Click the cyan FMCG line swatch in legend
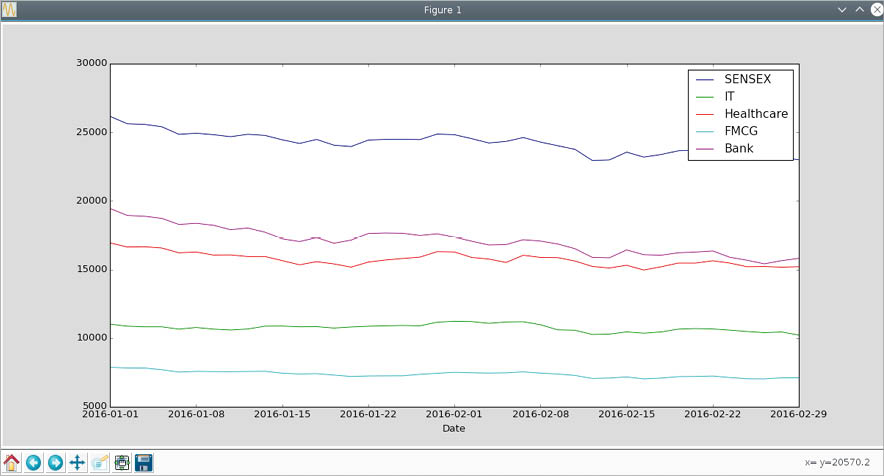884x476 pixels. [705, 132]
